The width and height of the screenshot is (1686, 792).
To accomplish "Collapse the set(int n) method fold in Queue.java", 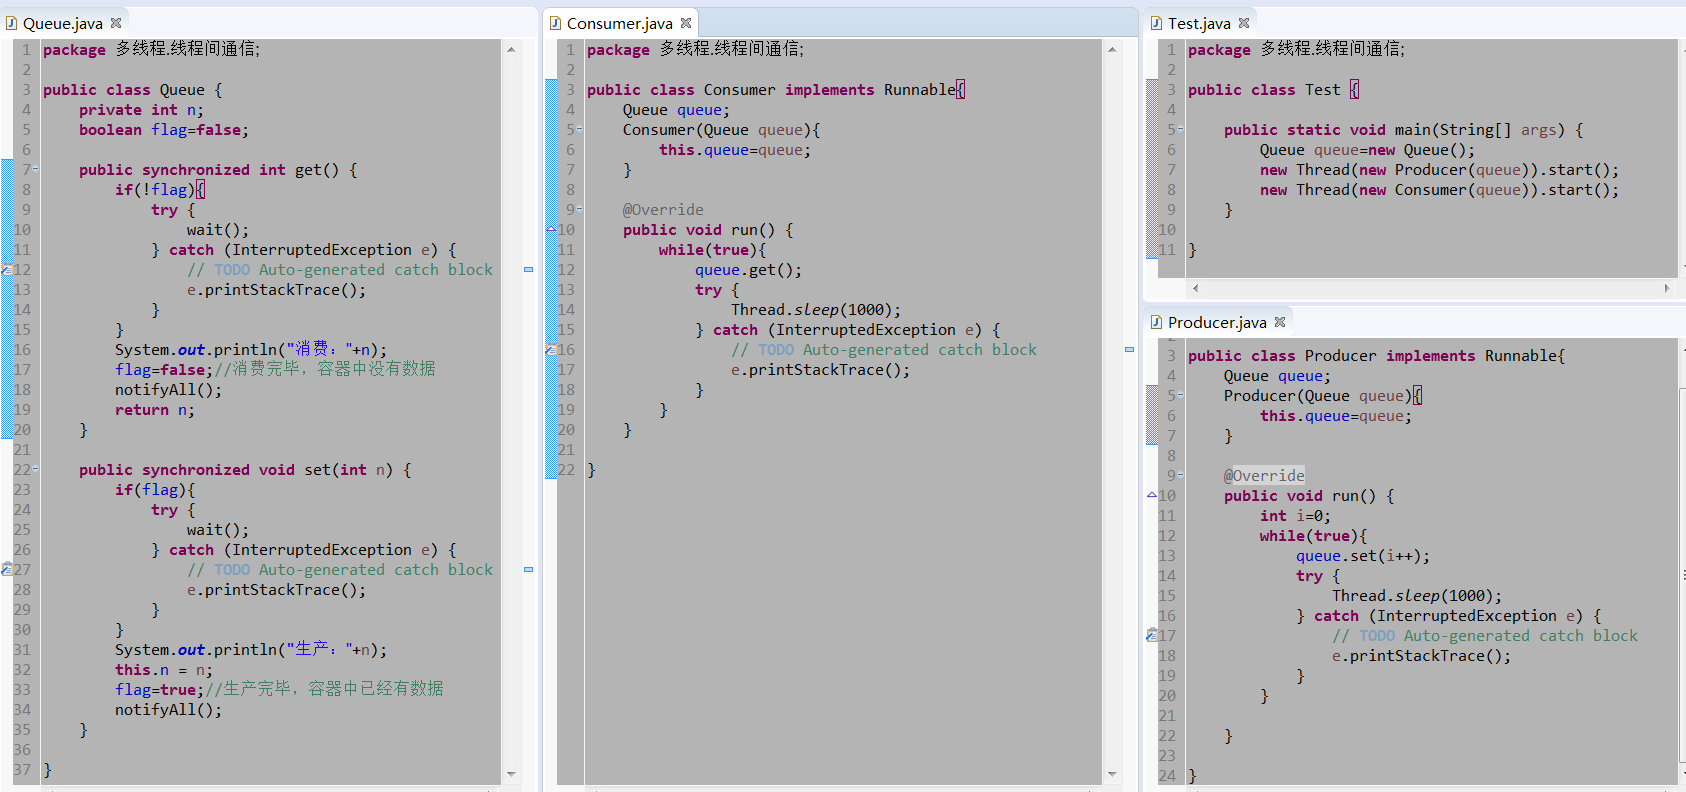I will (36, 469).
